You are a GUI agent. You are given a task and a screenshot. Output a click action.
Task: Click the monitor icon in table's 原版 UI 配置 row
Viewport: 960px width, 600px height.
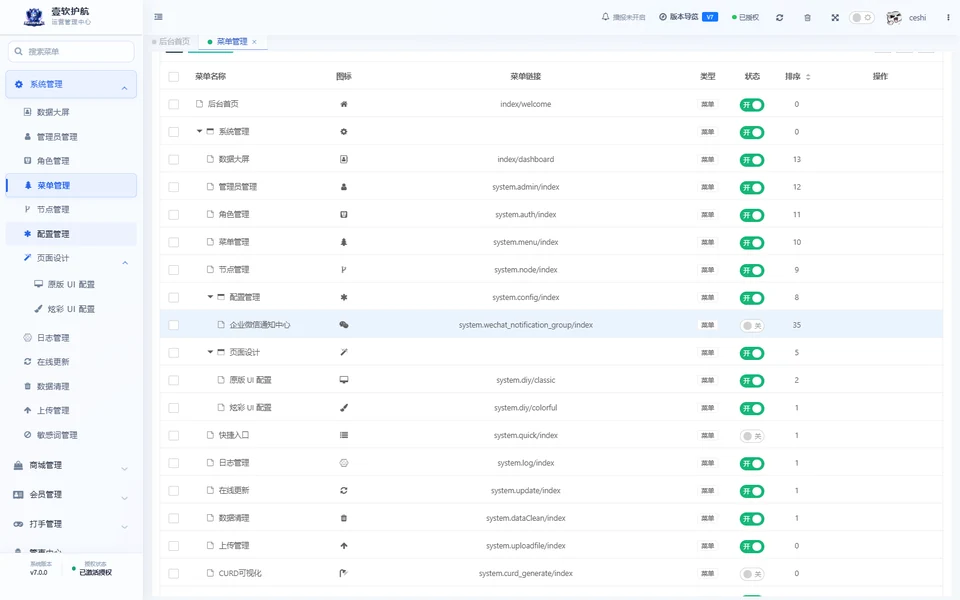[344, 380]
